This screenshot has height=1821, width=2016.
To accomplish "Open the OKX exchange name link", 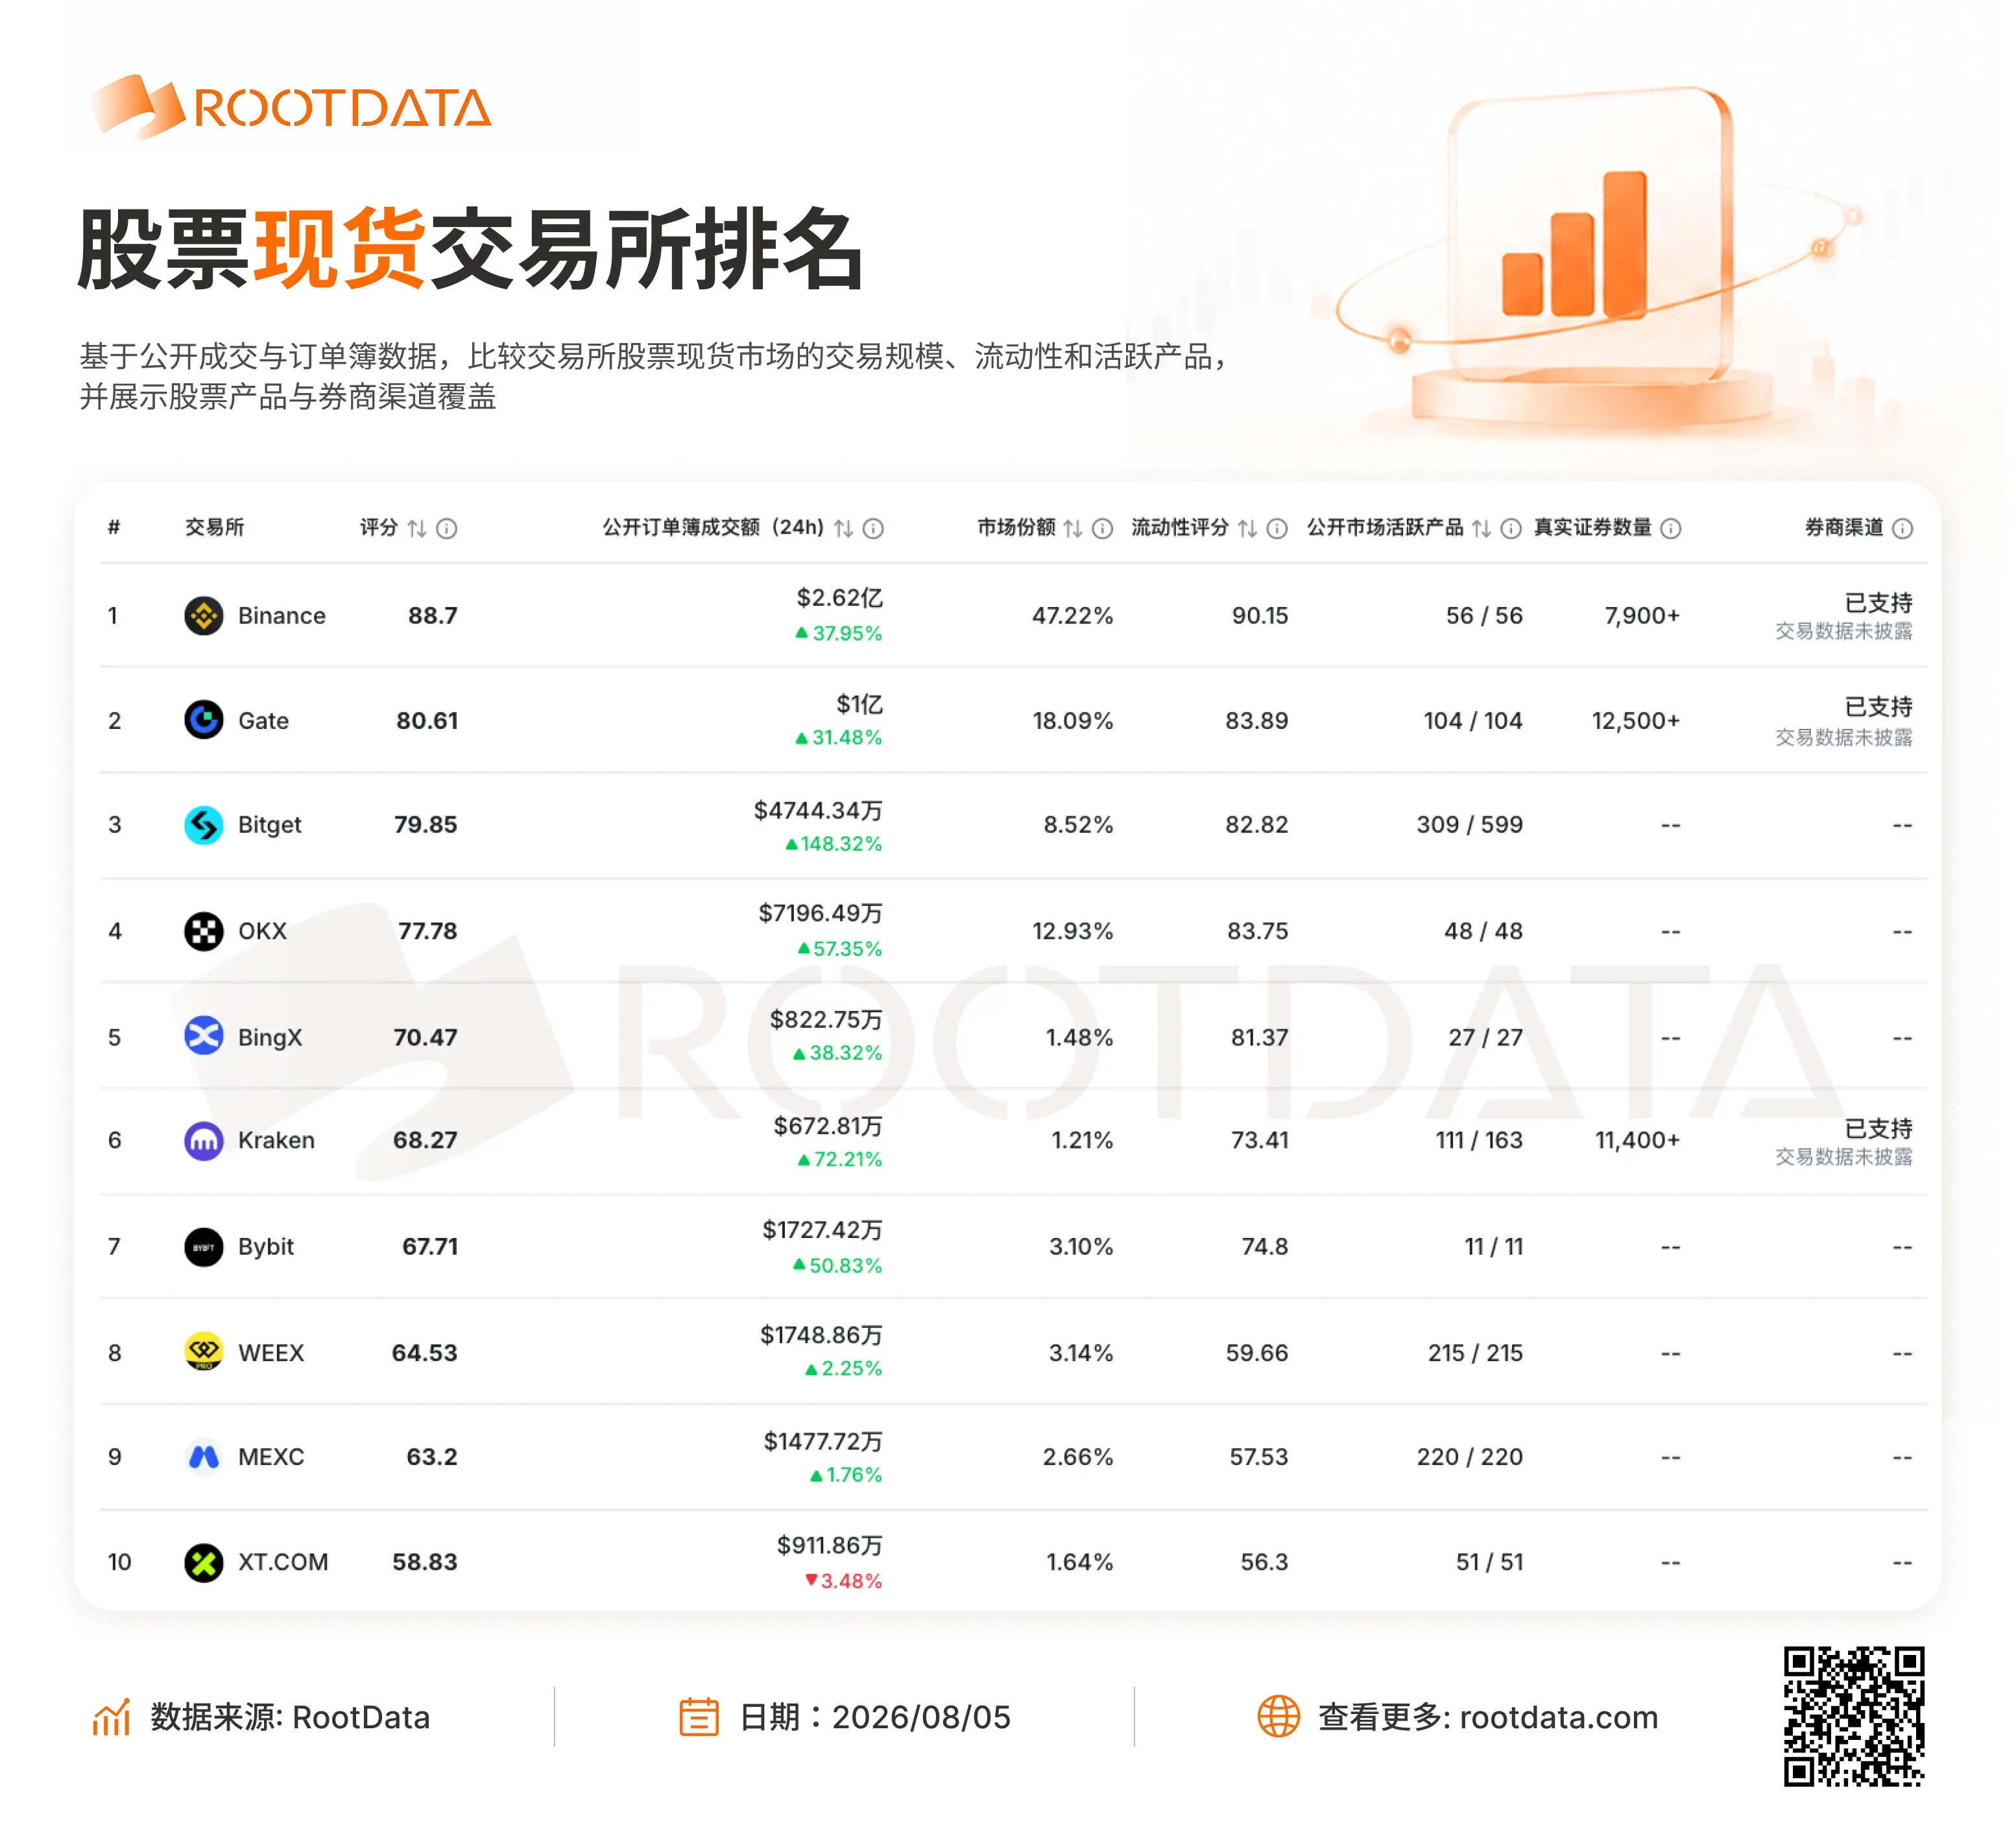I will pos(262,931).
